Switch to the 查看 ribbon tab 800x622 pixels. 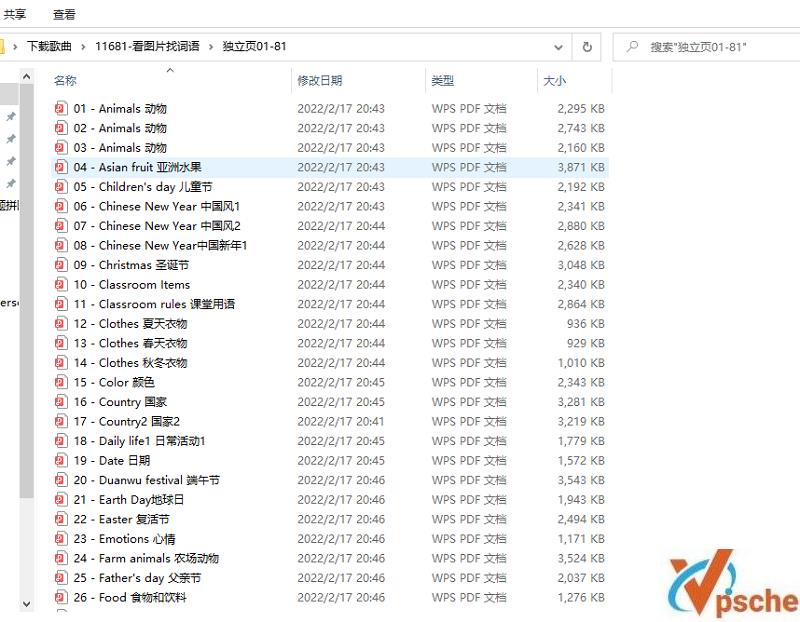click(x=64, y=14)
